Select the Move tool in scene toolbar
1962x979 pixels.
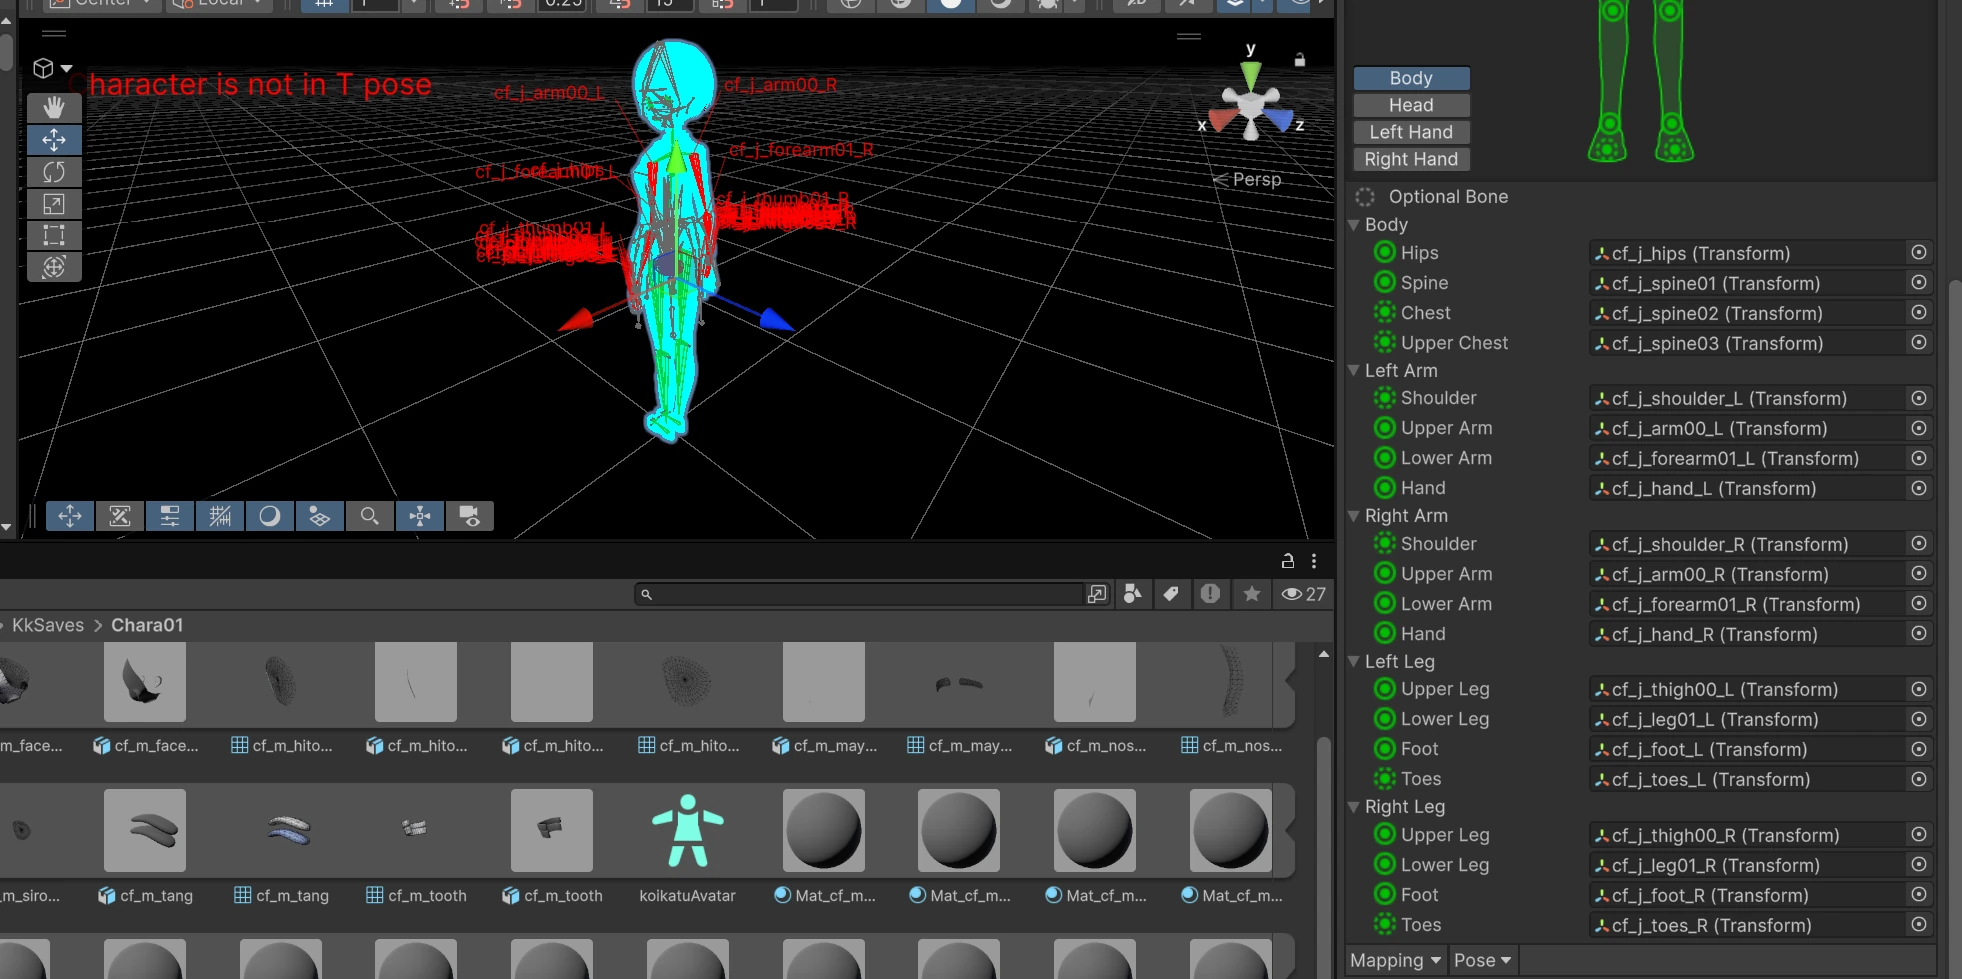54,140
